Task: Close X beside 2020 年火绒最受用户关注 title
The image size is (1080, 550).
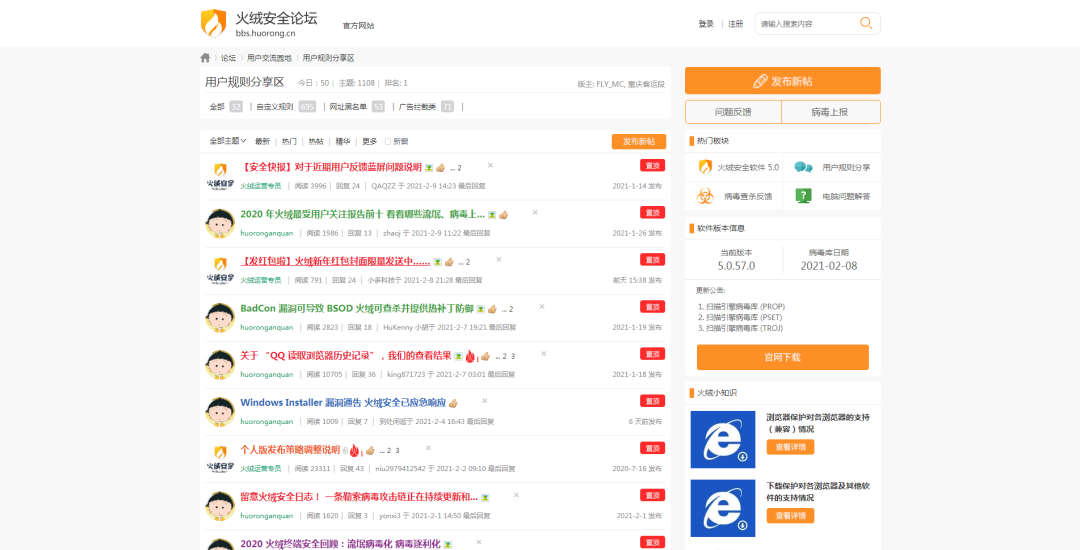Action: coord(535,212)
